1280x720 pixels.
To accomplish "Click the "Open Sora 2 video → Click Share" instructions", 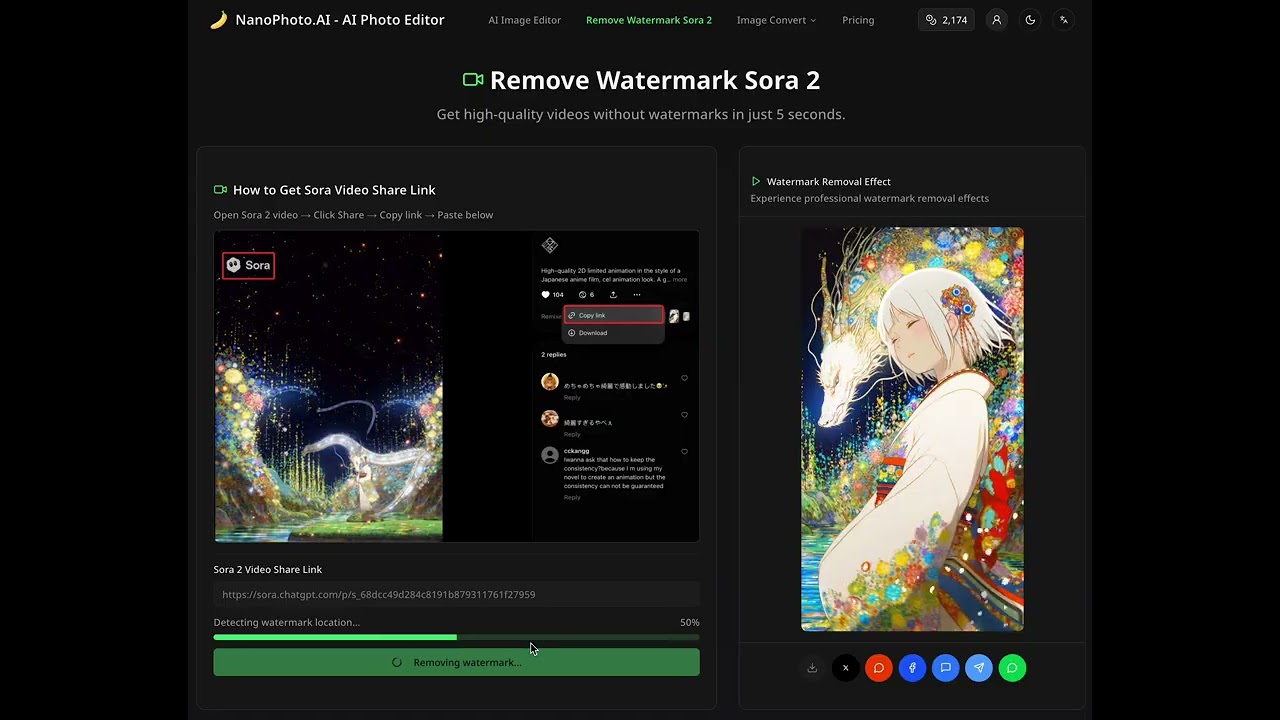I will coord(353,215).
